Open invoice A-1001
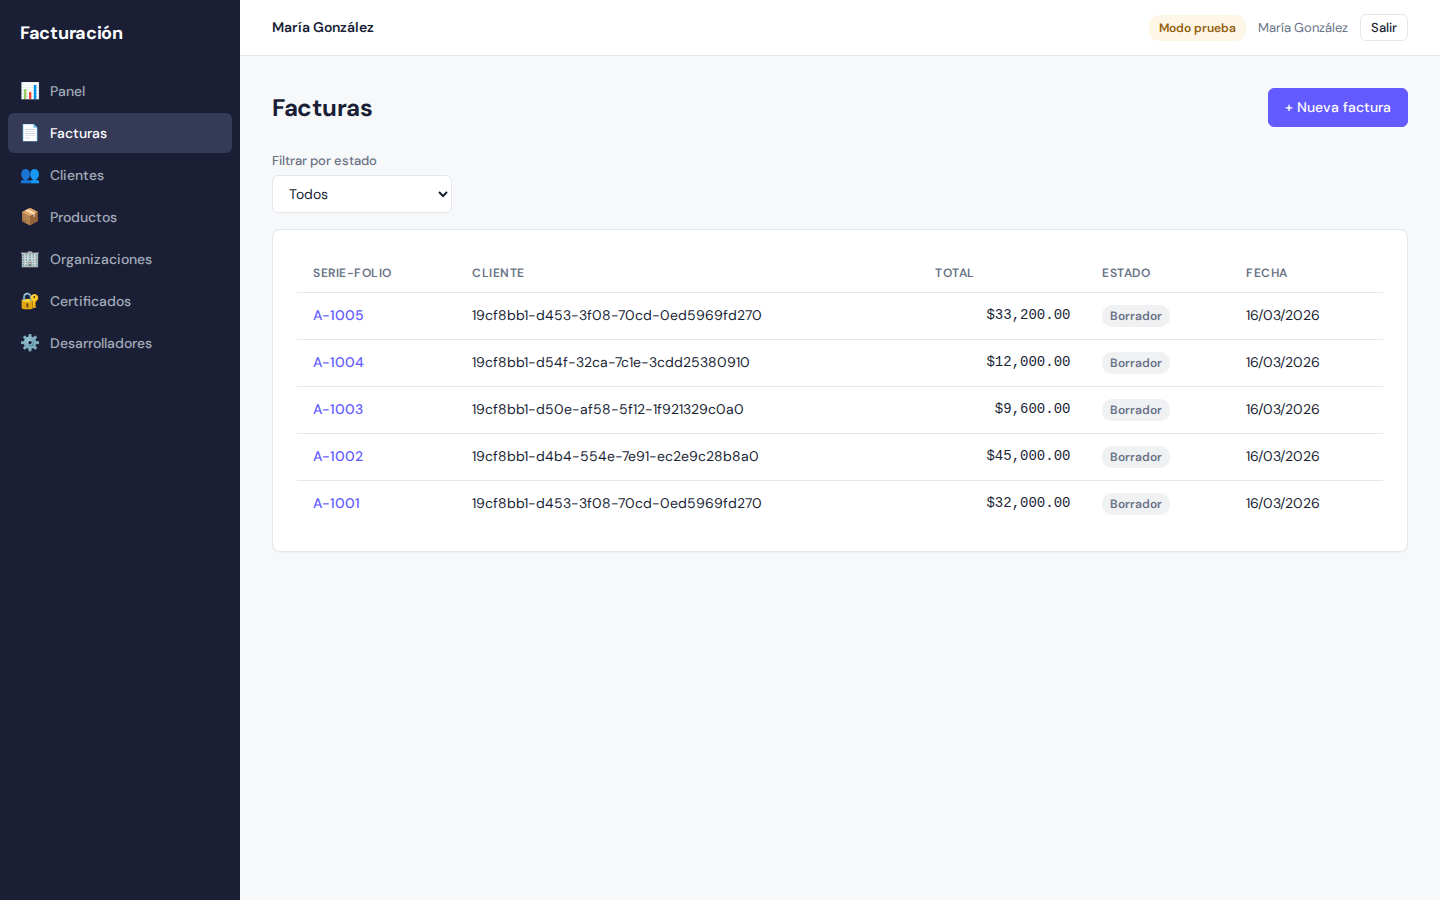 click(336, 503)
